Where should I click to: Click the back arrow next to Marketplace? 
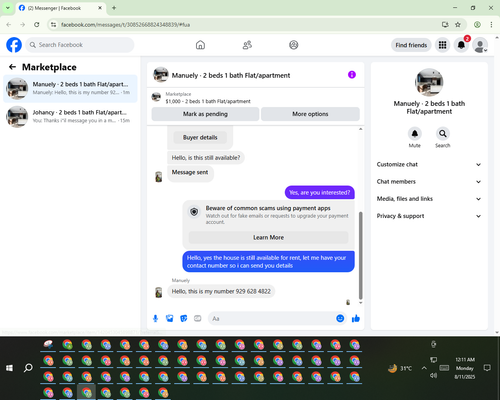pos(12,67)
